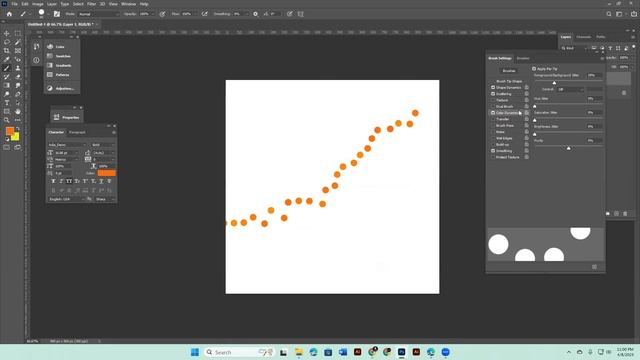Open the Flow value dropdown
The width and height of the screenshot is (640, 360).
(195, 14)
